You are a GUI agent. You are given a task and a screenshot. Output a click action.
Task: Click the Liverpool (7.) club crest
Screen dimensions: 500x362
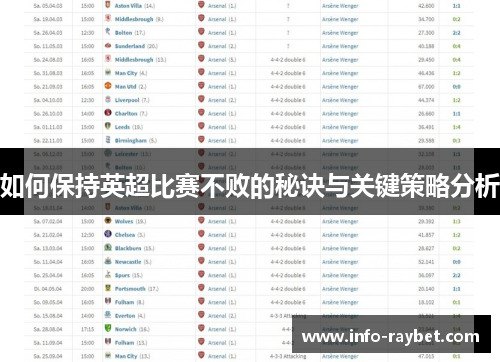point(108,99)
